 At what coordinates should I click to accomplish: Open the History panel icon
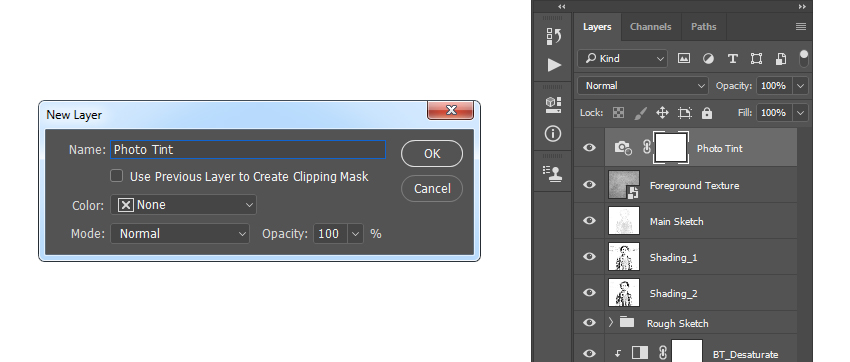click(x=553, y=36)
